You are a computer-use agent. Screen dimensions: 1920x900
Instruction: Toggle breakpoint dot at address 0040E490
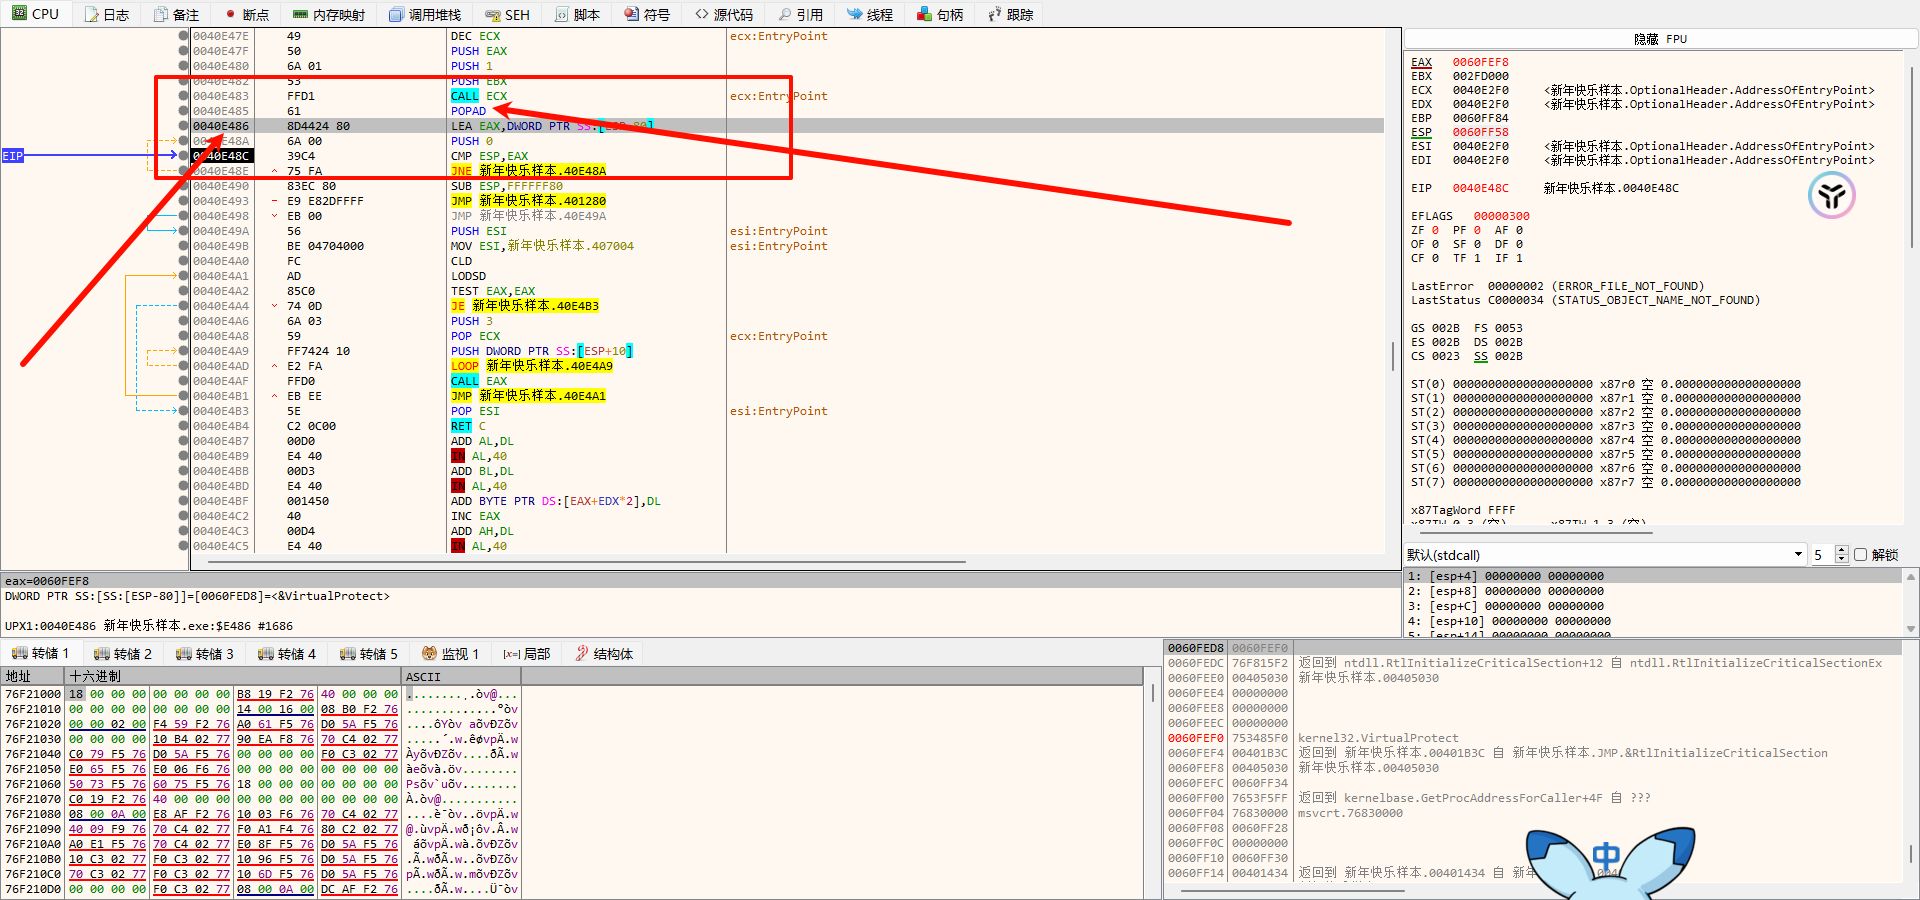[x=183, y=186]
